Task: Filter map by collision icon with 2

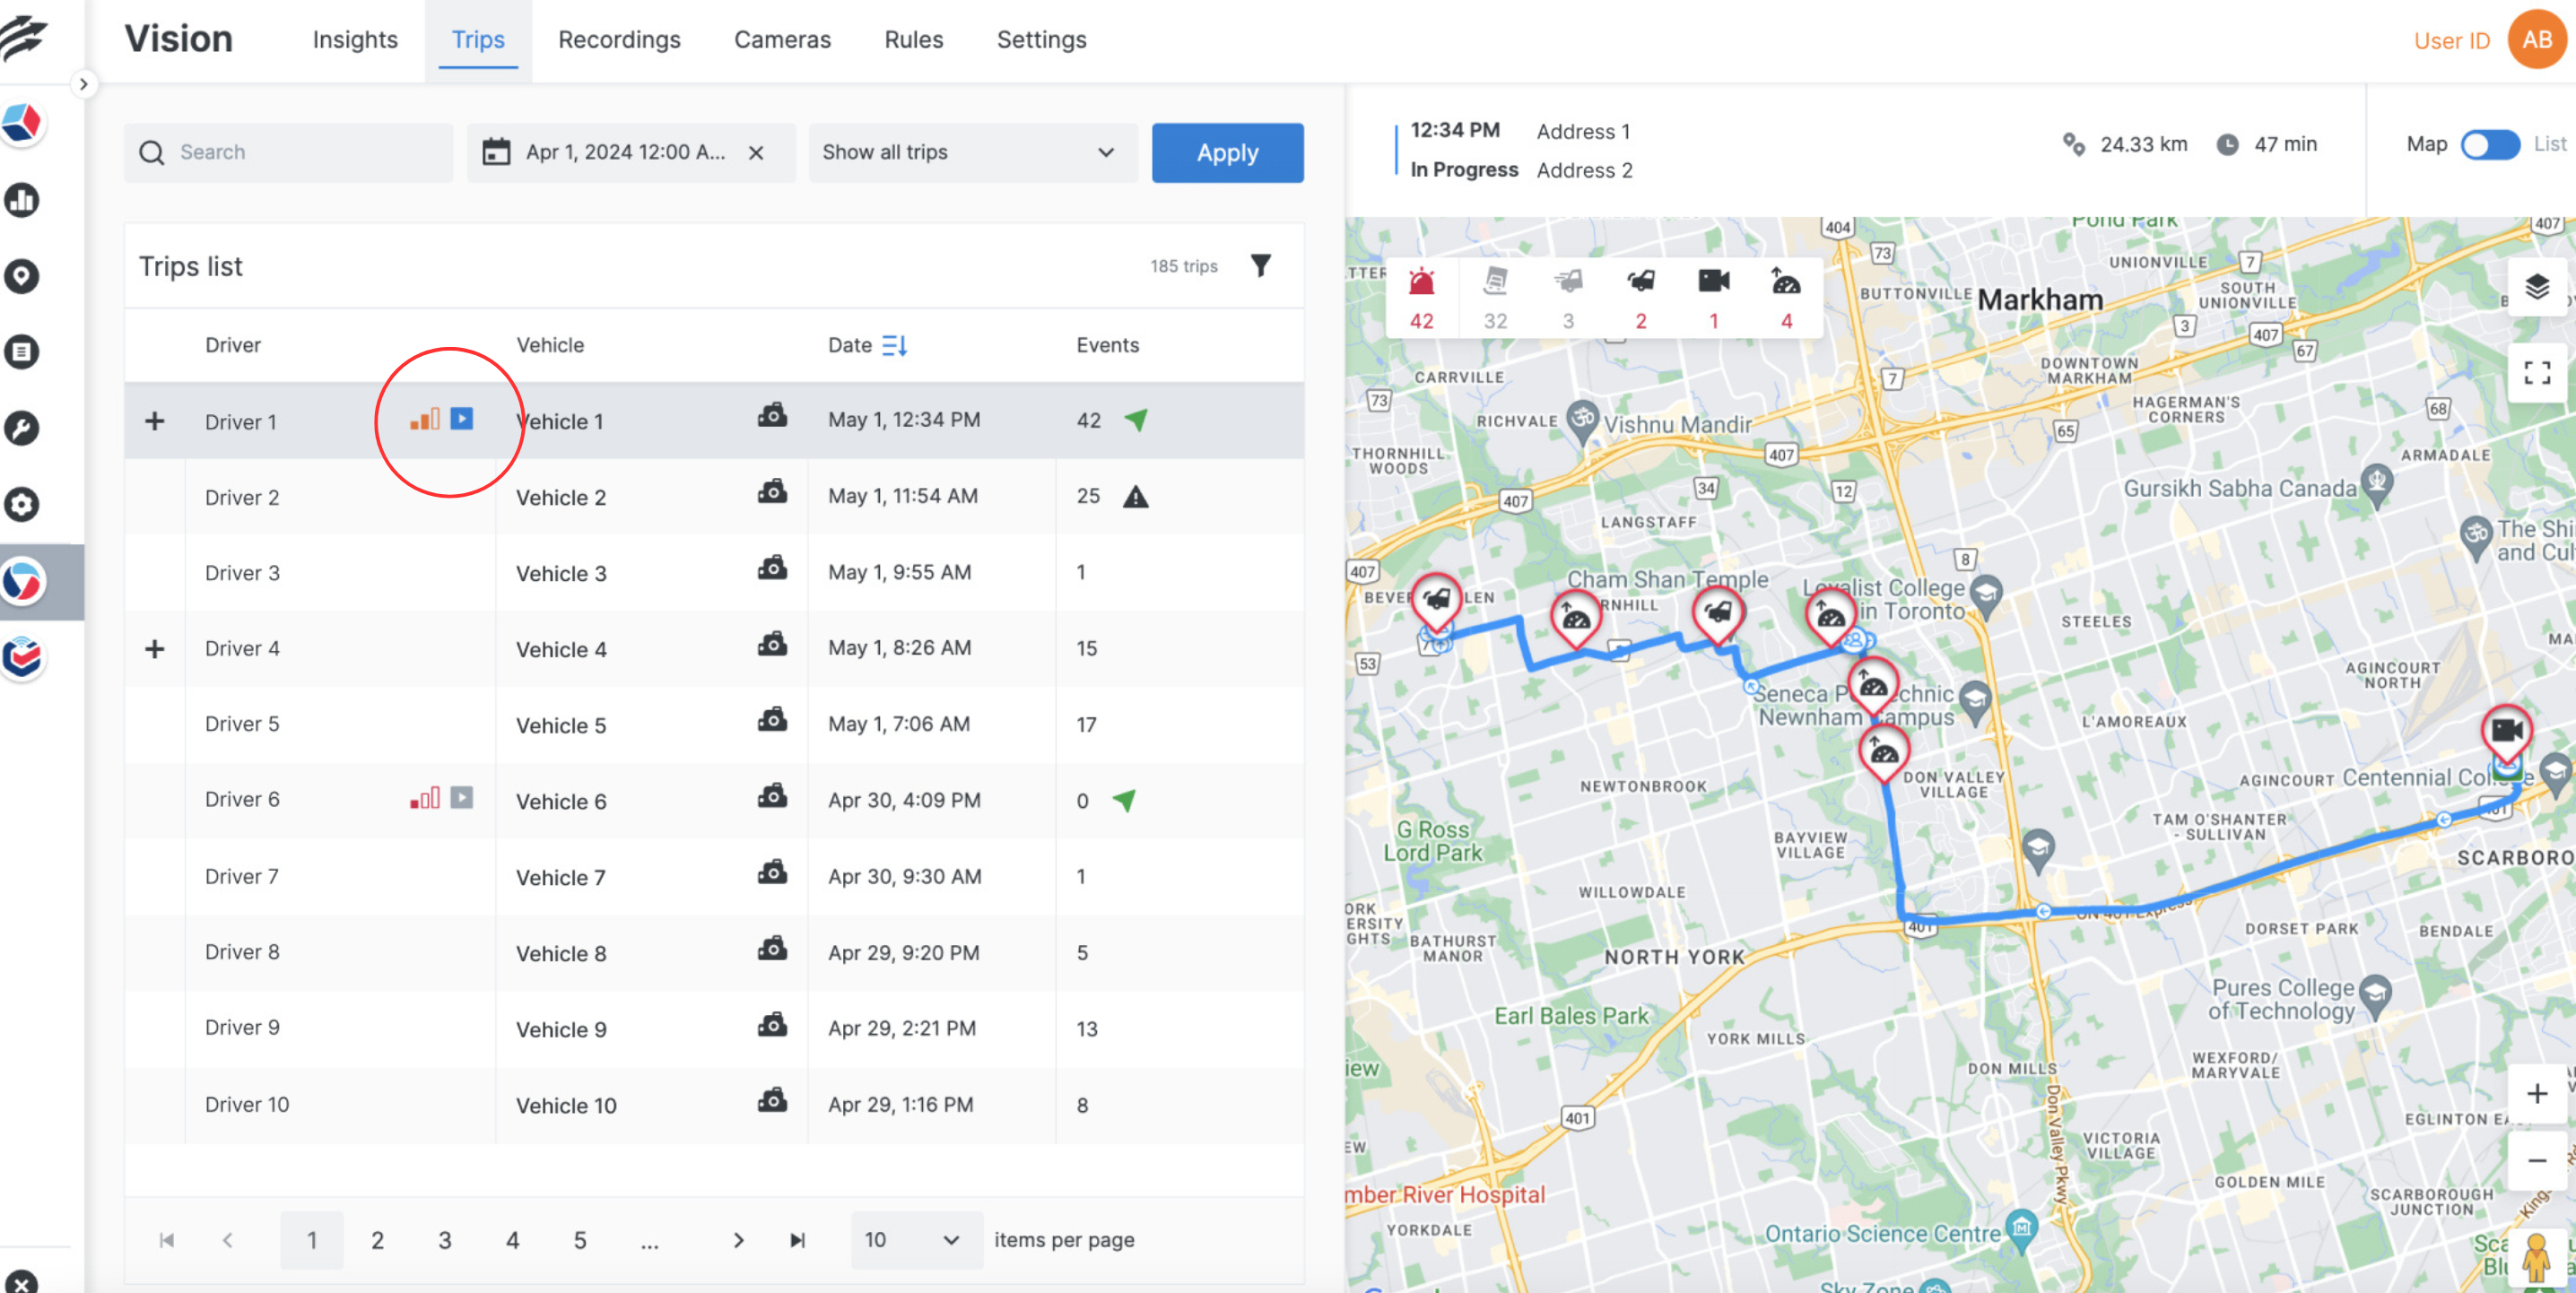Action: pyautogui.click(x=1640, y=298)
